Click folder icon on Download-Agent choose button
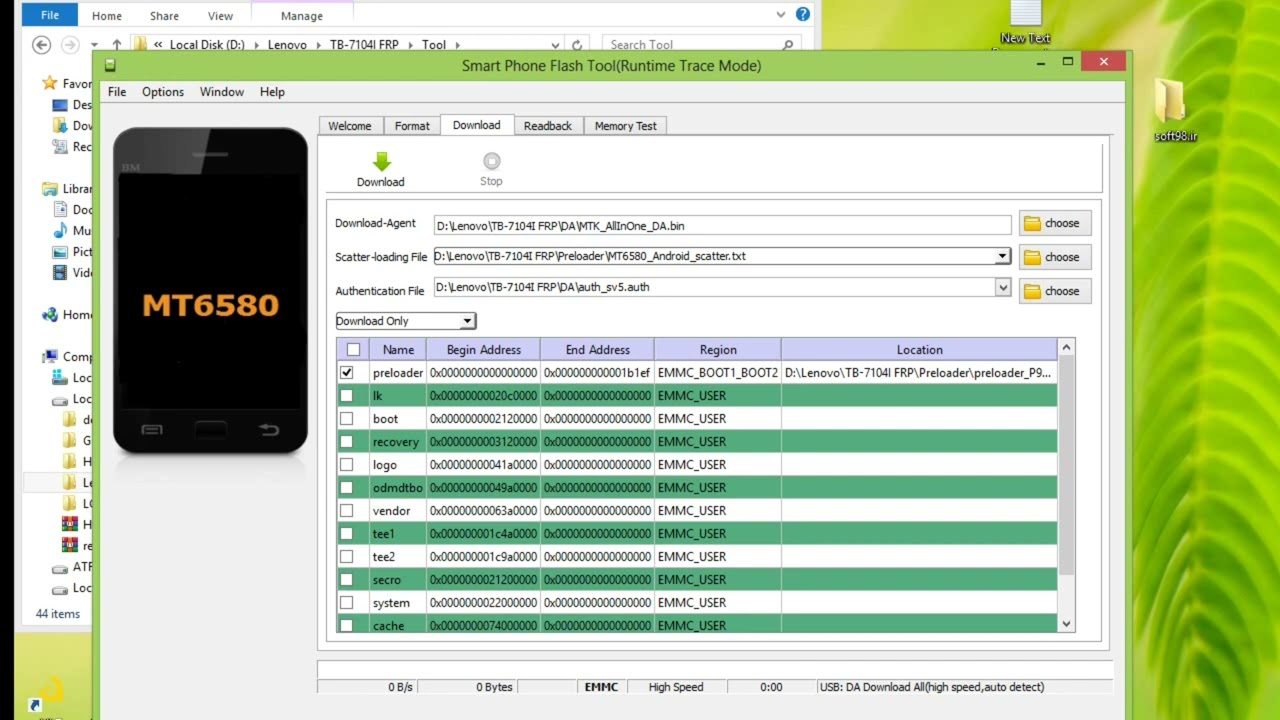 click(x=1032, y=223)
